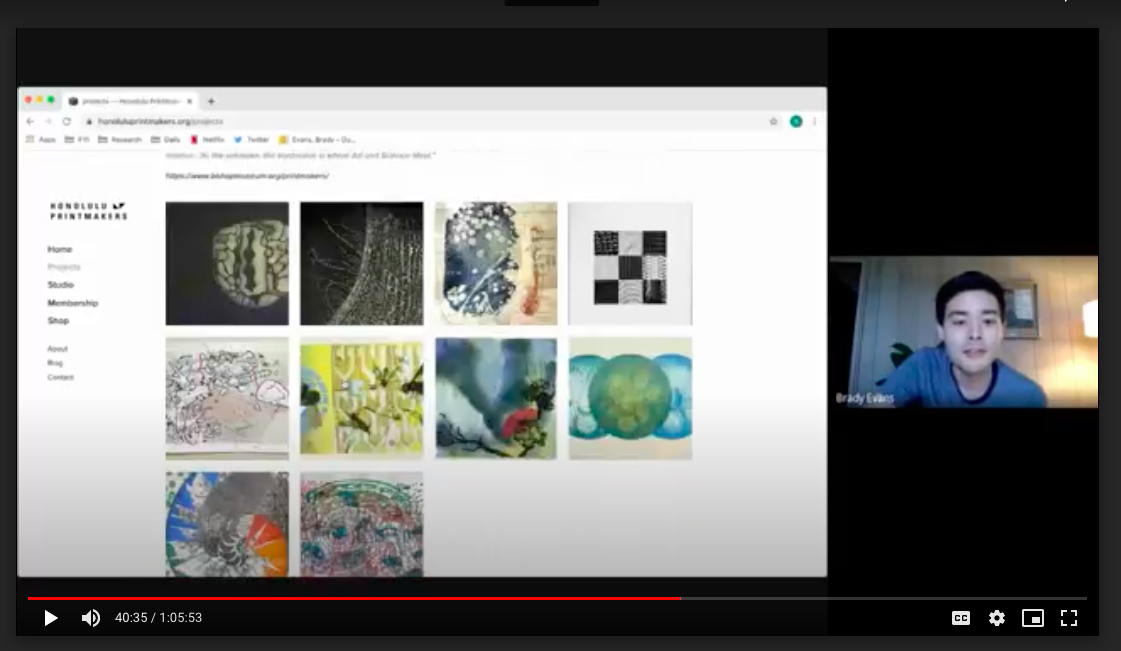Enter fullscreen mode
This screenshot has width=1121, height=651.
(1069, 618)
